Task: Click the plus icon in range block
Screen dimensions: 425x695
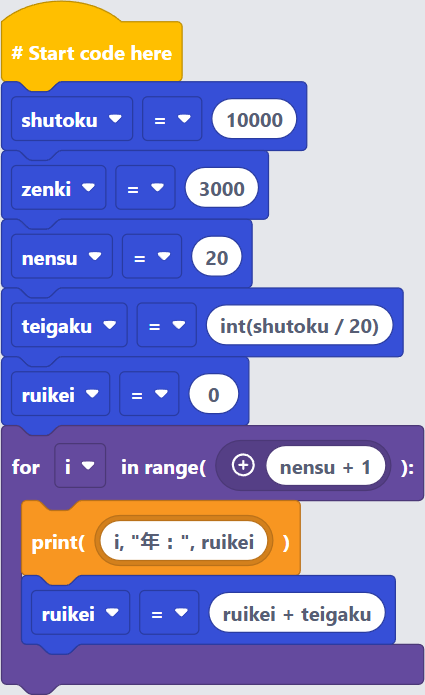Action: 243,466
